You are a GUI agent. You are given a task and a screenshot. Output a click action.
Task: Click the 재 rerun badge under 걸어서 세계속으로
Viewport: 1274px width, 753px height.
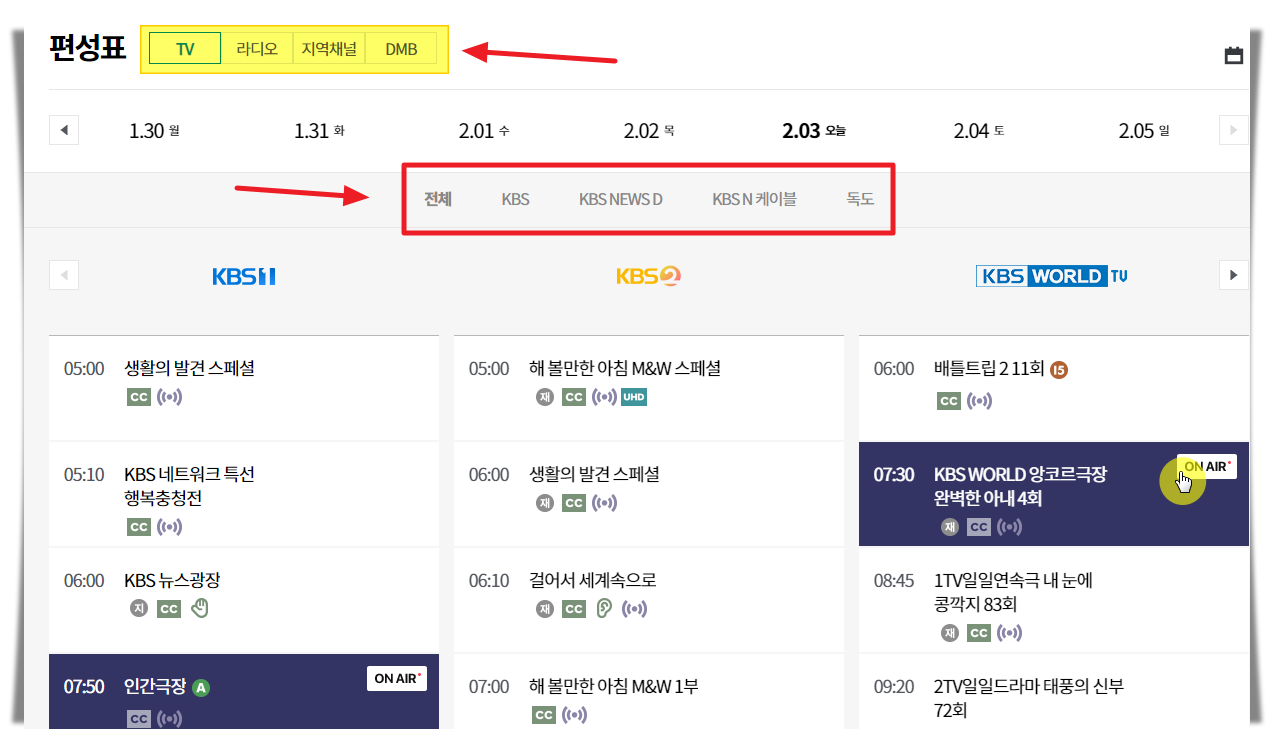pos(544,608)
